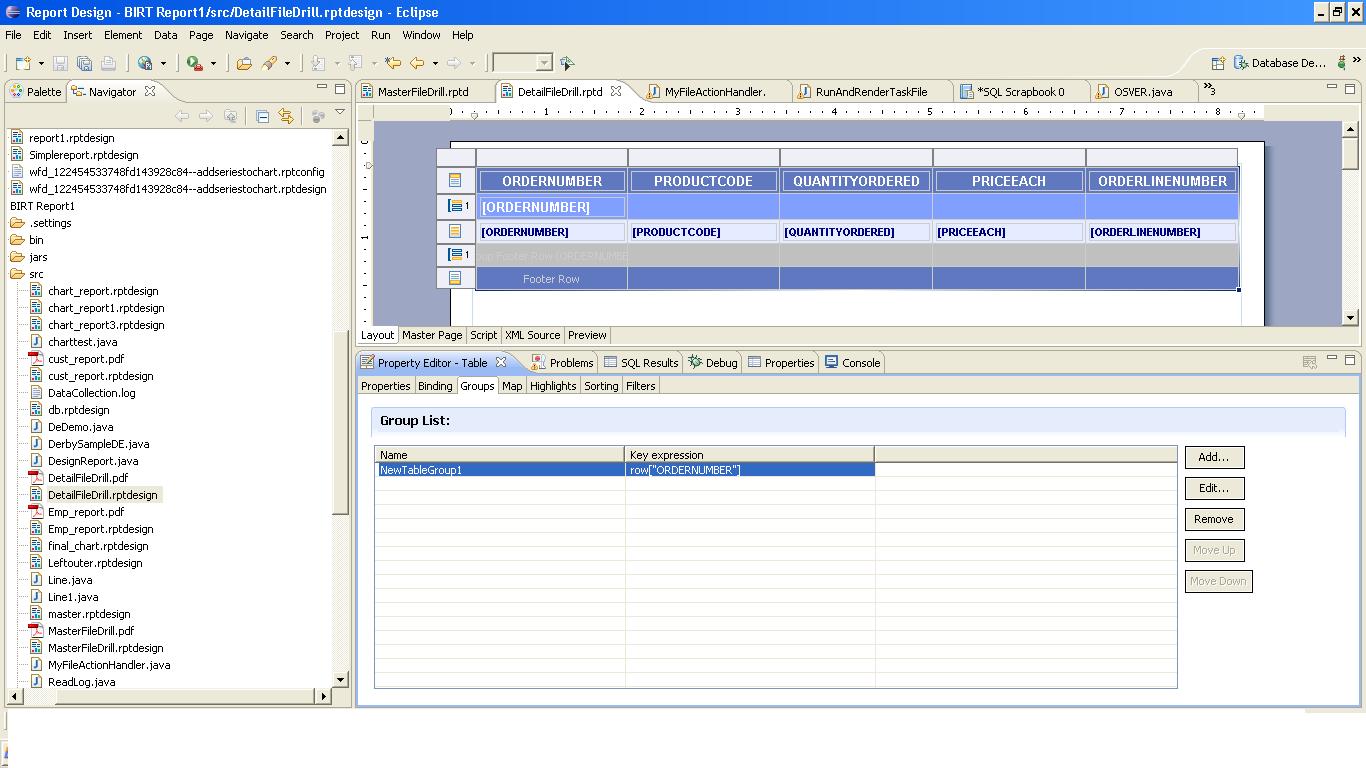Select DerbySampleDE.java in Navigator
The image size is (1366, 768).
point(98,444)
